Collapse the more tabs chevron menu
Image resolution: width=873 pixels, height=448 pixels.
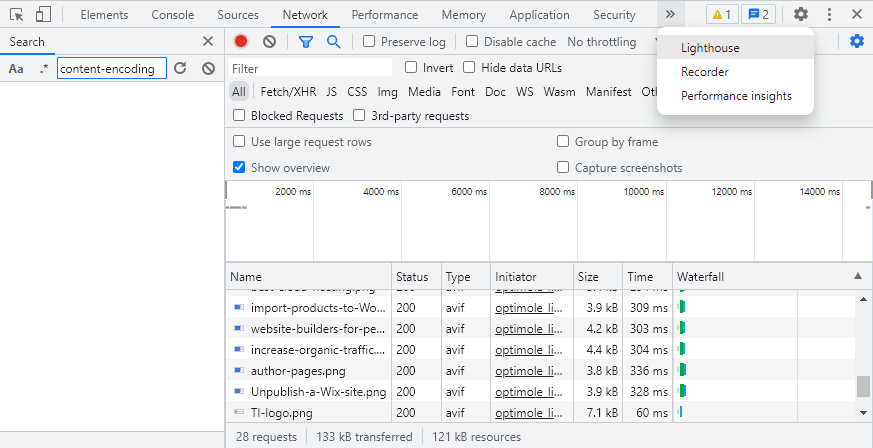tap(670, 14)
